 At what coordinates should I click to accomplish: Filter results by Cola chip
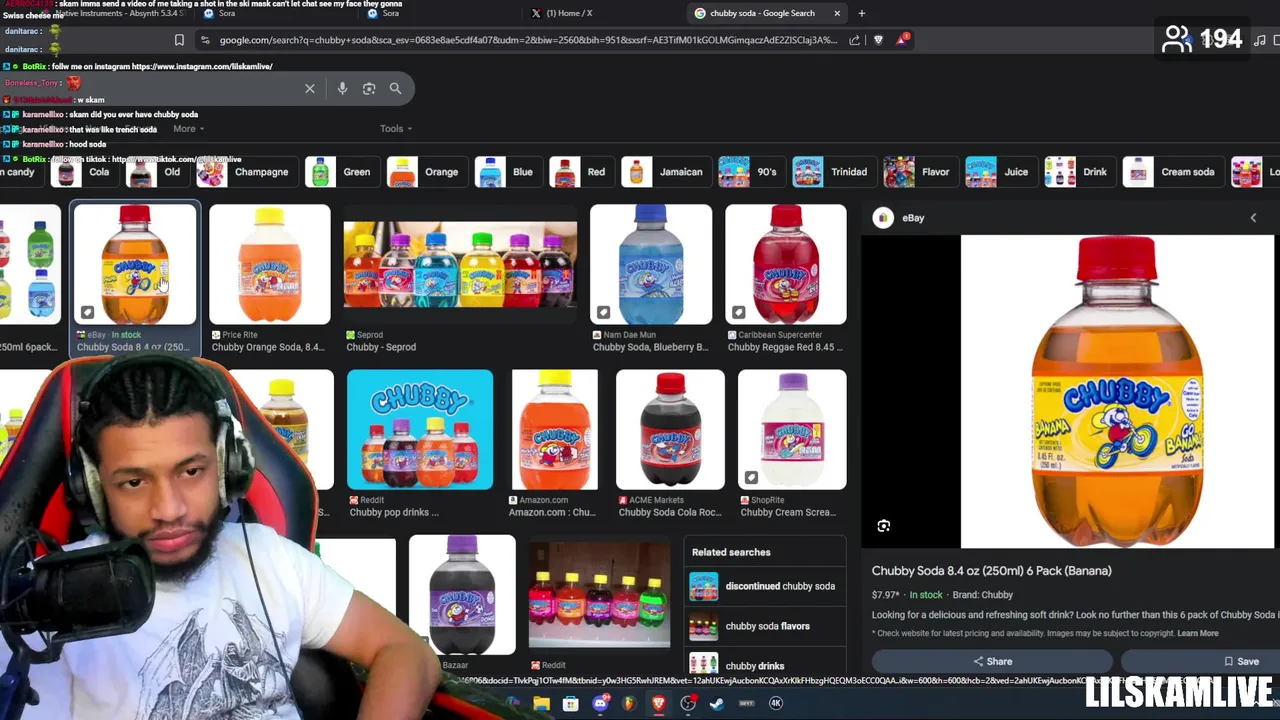83,172
